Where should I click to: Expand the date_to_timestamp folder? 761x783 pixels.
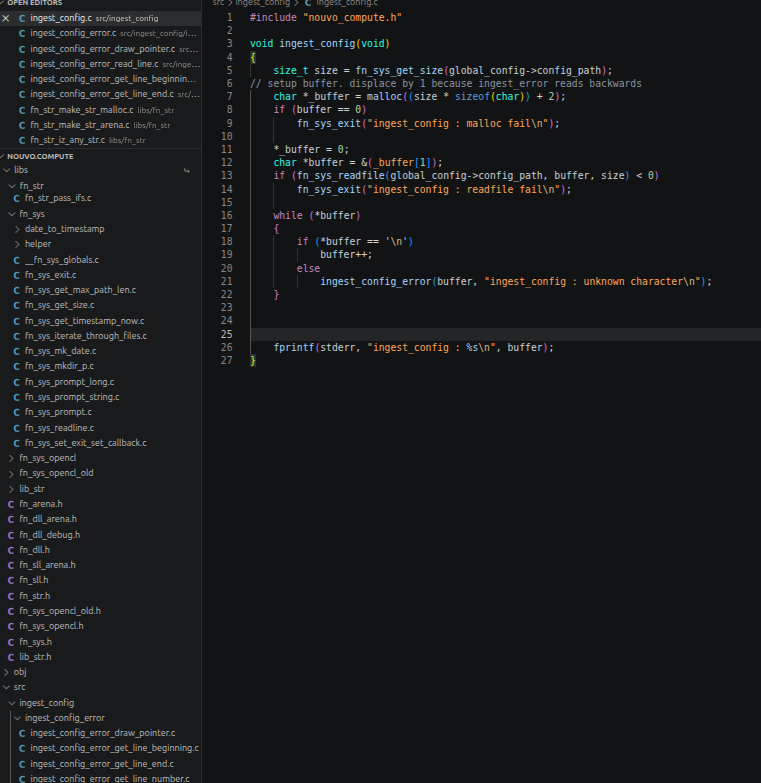(x=17, y=229)
